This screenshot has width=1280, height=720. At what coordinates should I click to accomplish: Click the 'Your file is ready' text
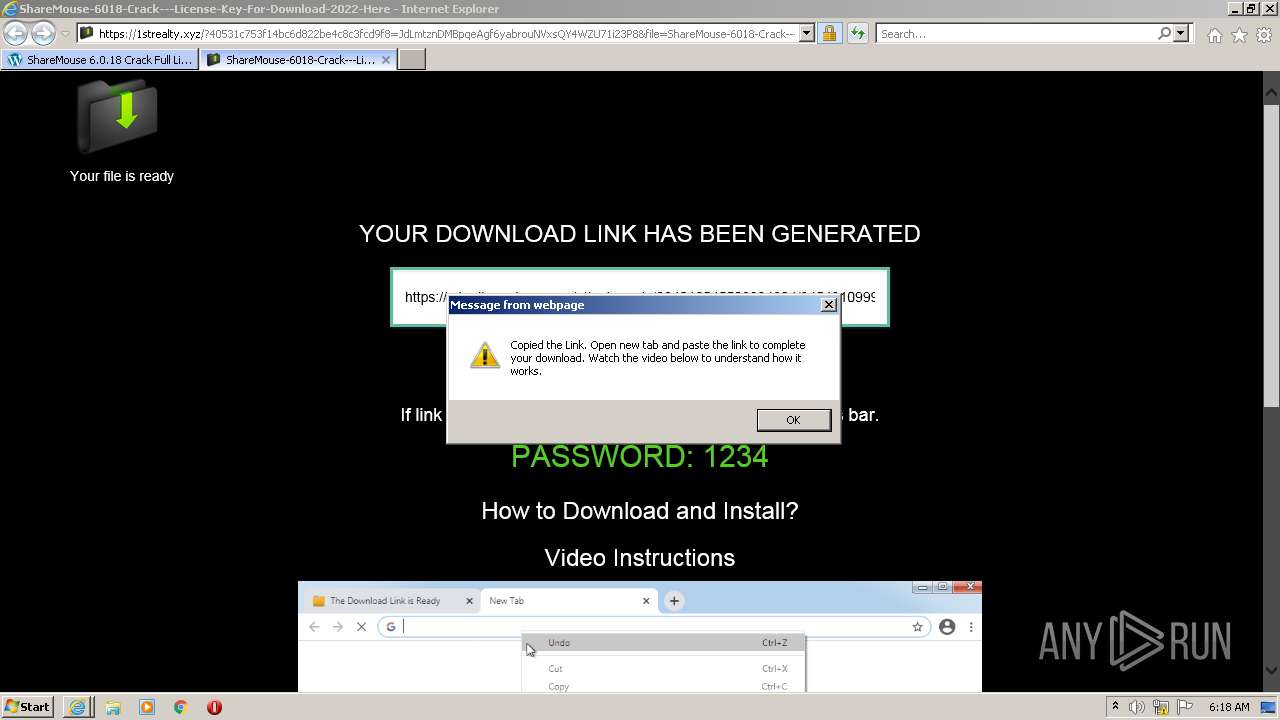[122, 176]
